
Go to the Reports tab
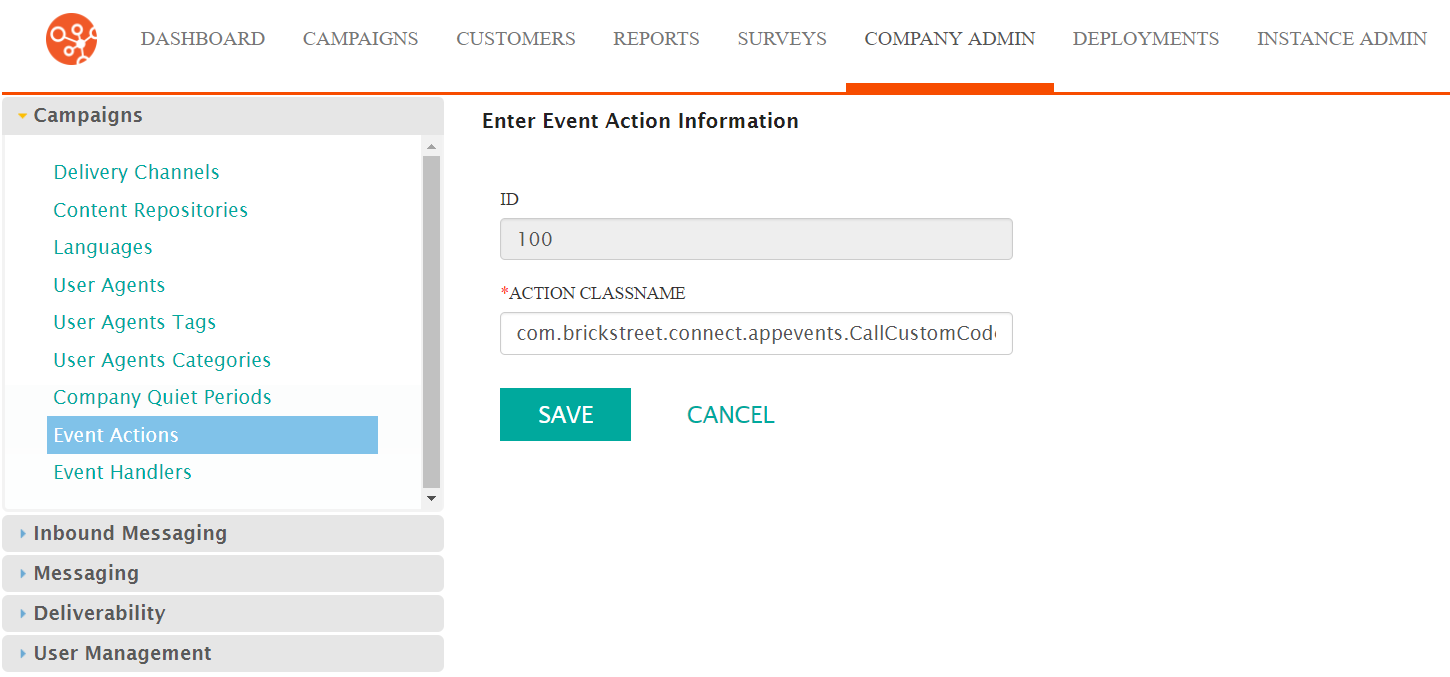(656, 39)
